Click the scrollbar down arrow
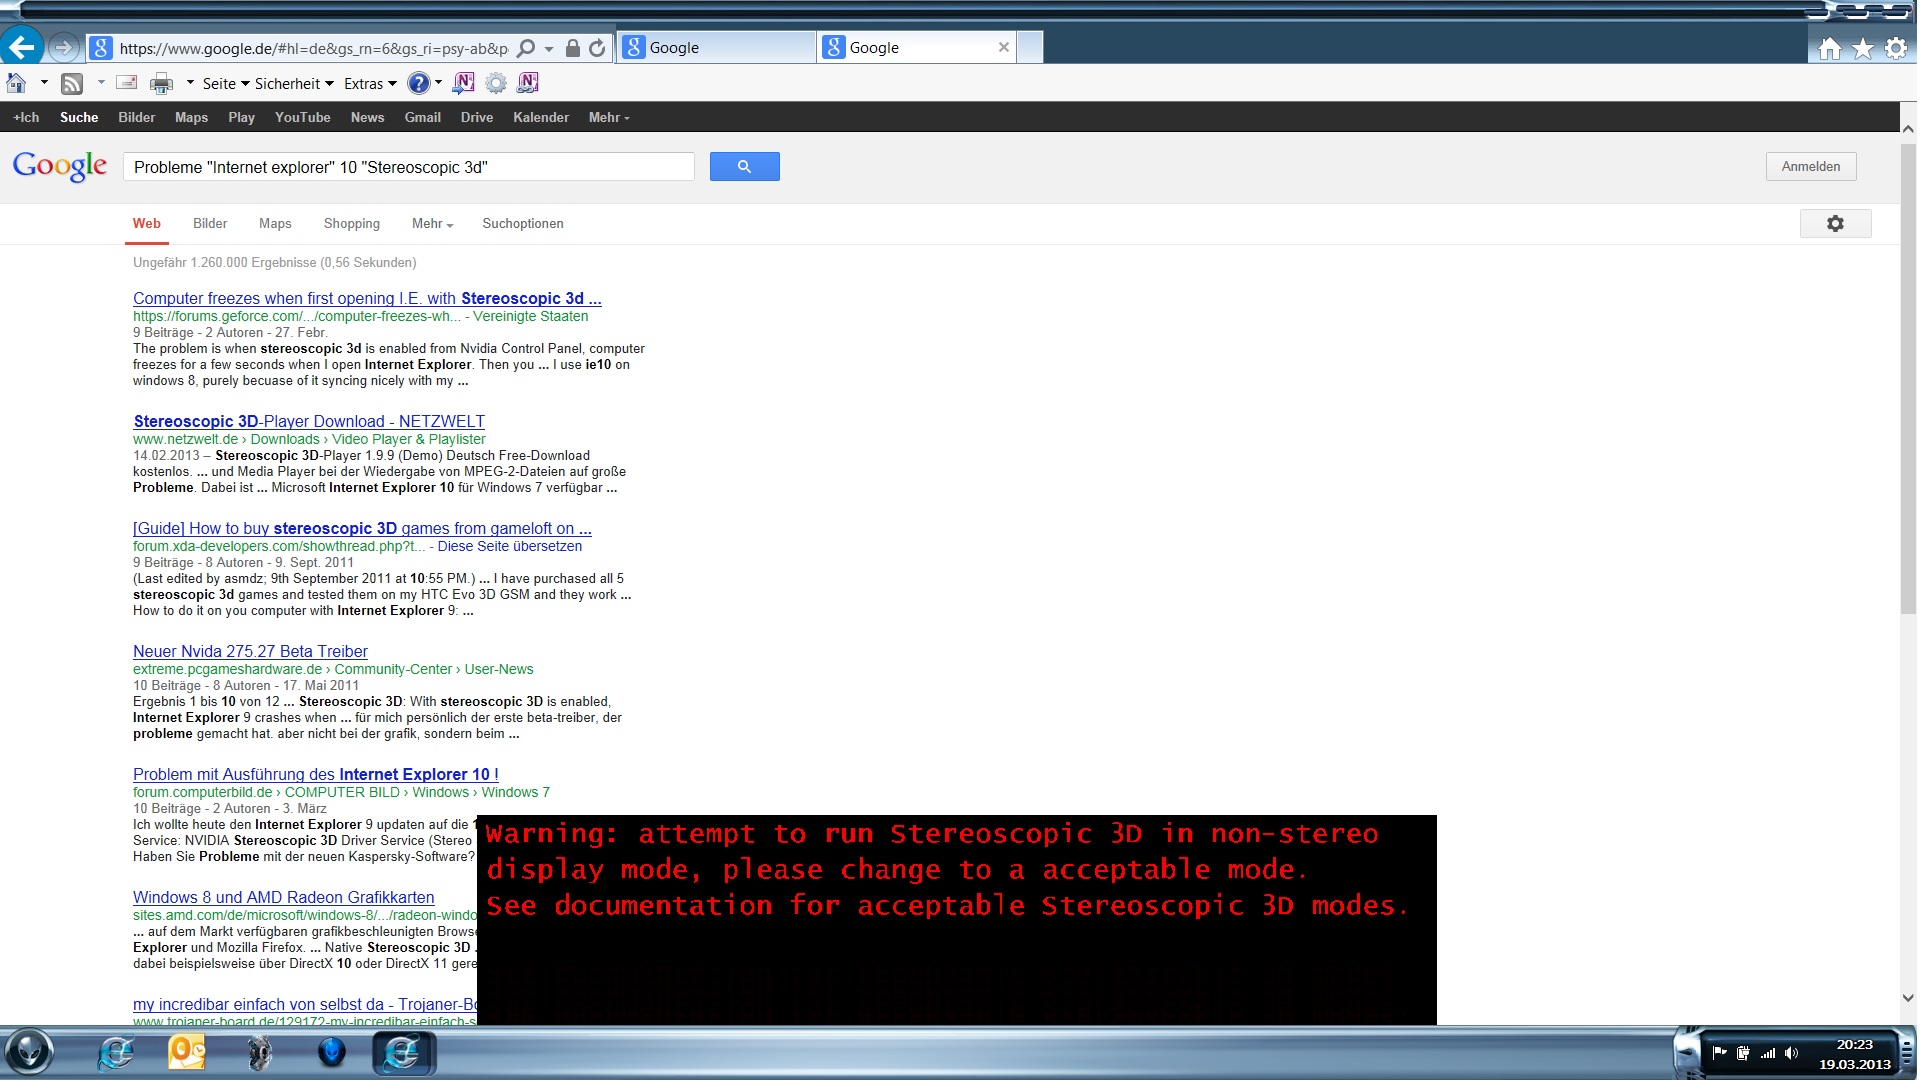The height and width of the screenshot is (1080, 1920). [1908, 998]
